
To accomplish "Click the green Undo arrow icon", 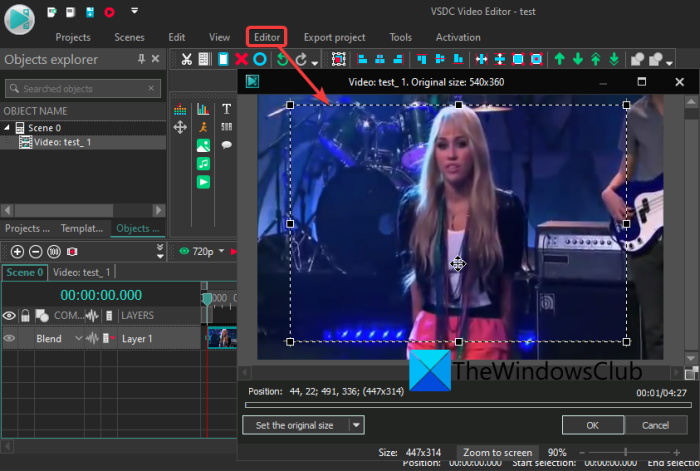I will [x=282, y=60].
